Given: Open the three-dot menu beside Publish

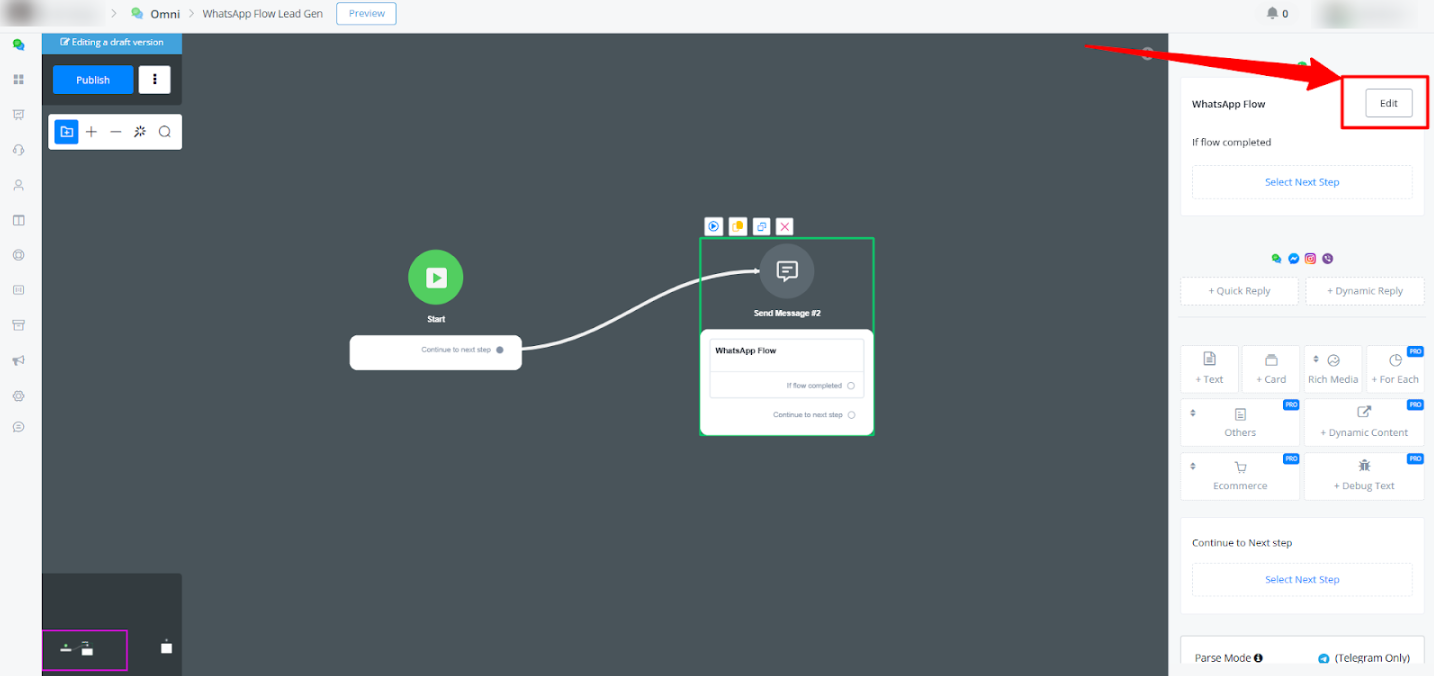Looking at the screenshot, I should coord(154,80).
